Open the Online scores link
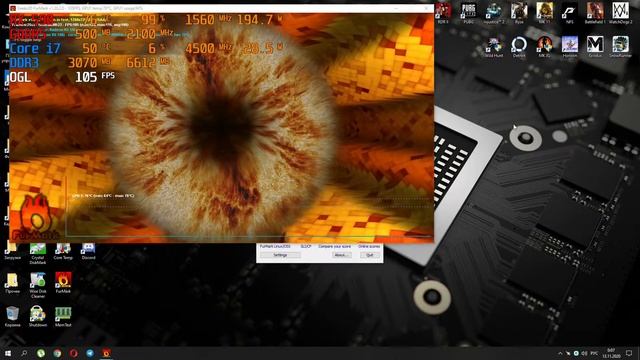 369,247
